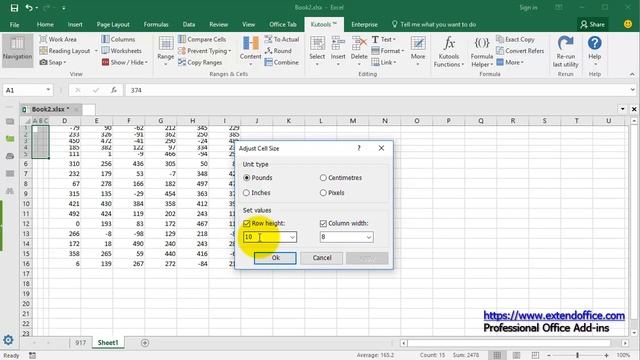Re-run last utility

(565, 51)
